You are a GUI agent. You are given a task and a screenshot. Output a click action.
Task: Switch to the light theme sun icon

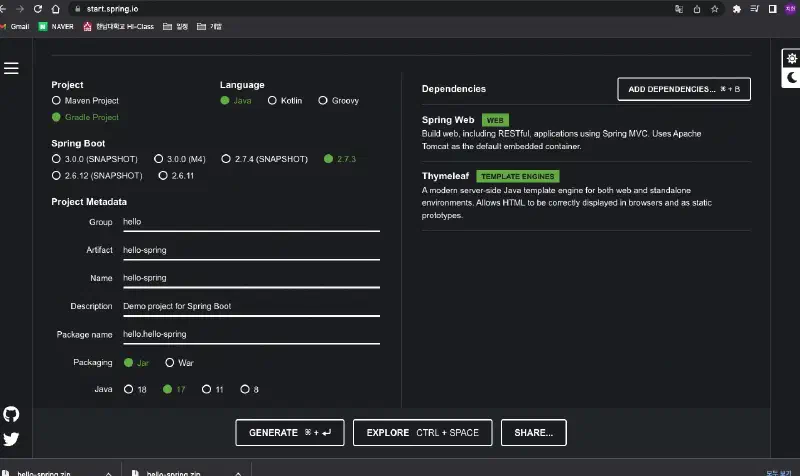point(791,59)
